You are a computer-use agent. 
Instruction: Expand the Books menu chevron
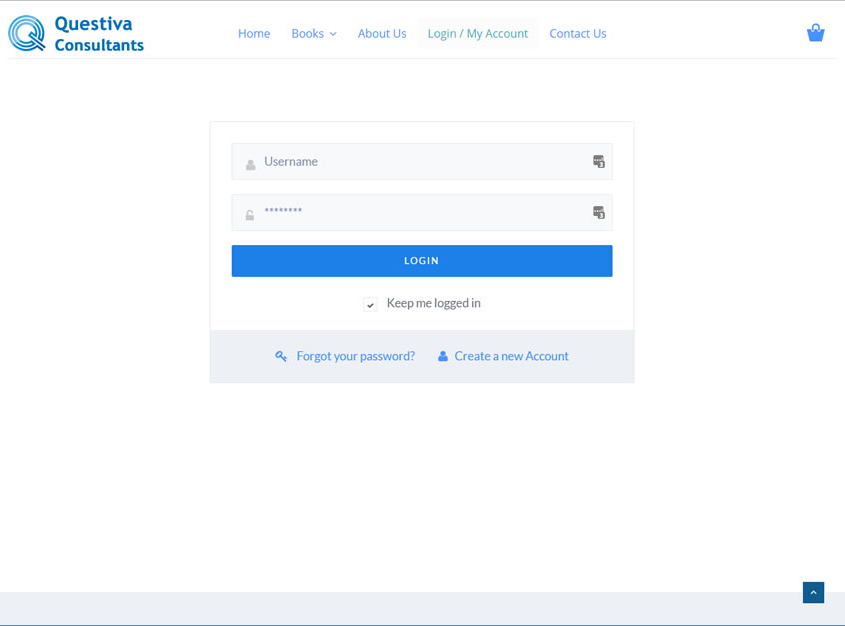(x=333, y=34)
